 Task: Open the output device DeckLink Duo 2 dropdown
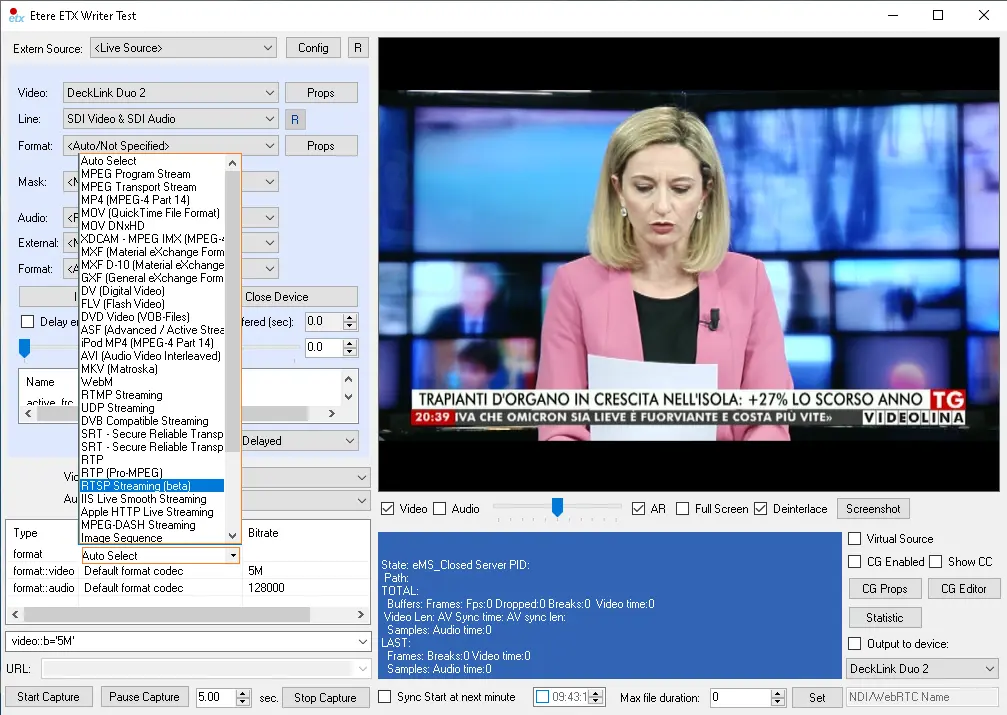[x=921, y=668]
